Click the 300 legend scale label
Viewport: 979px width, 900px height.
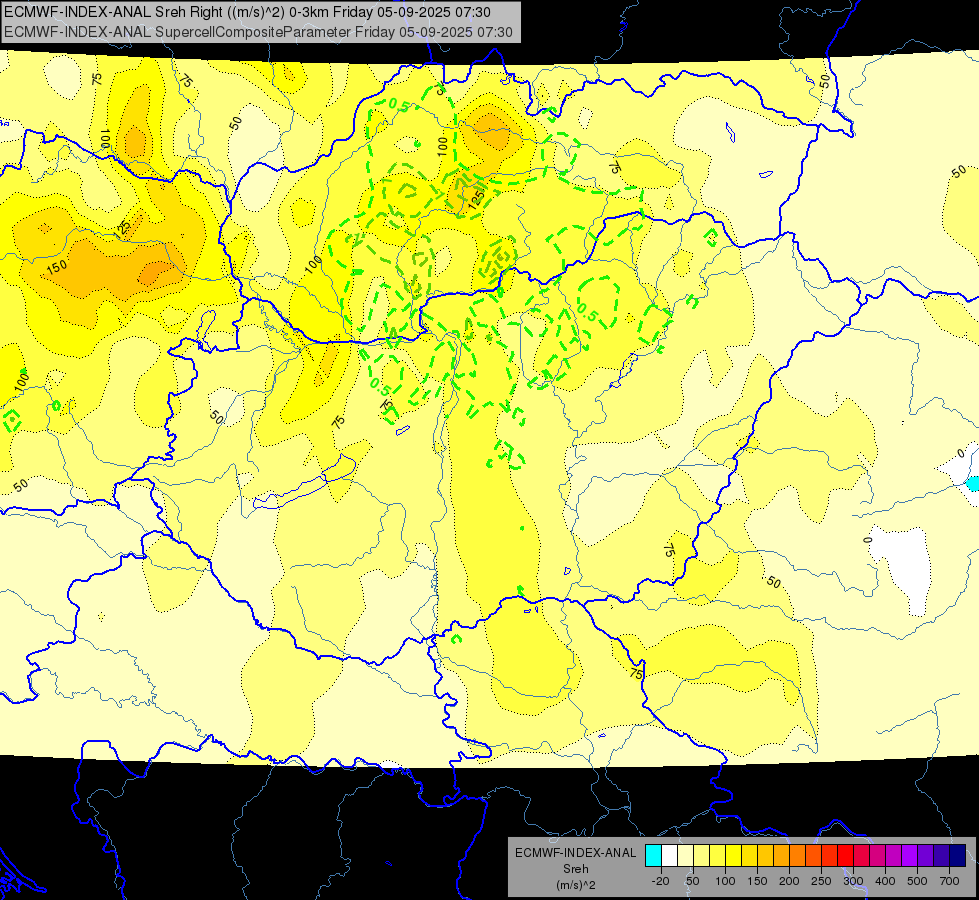tap(854, 881)
